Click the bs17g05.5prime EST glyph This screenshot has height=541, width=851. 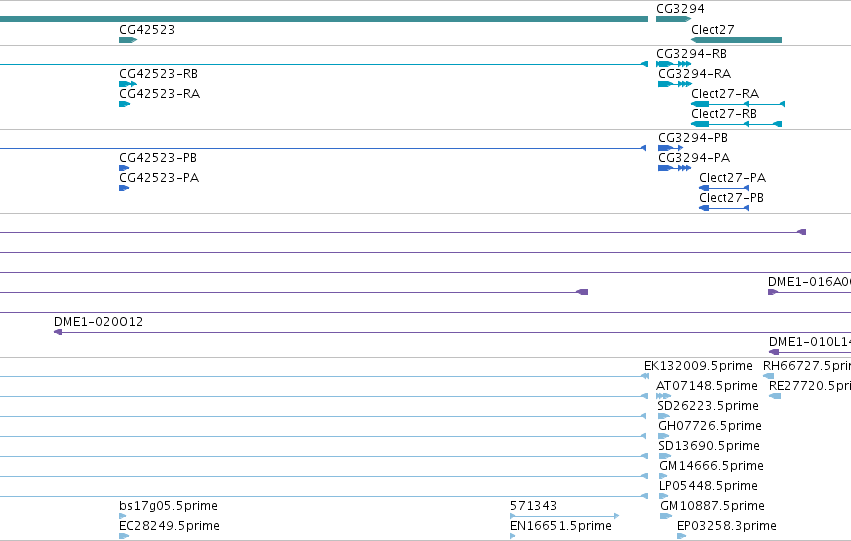(x=123, y=516)
